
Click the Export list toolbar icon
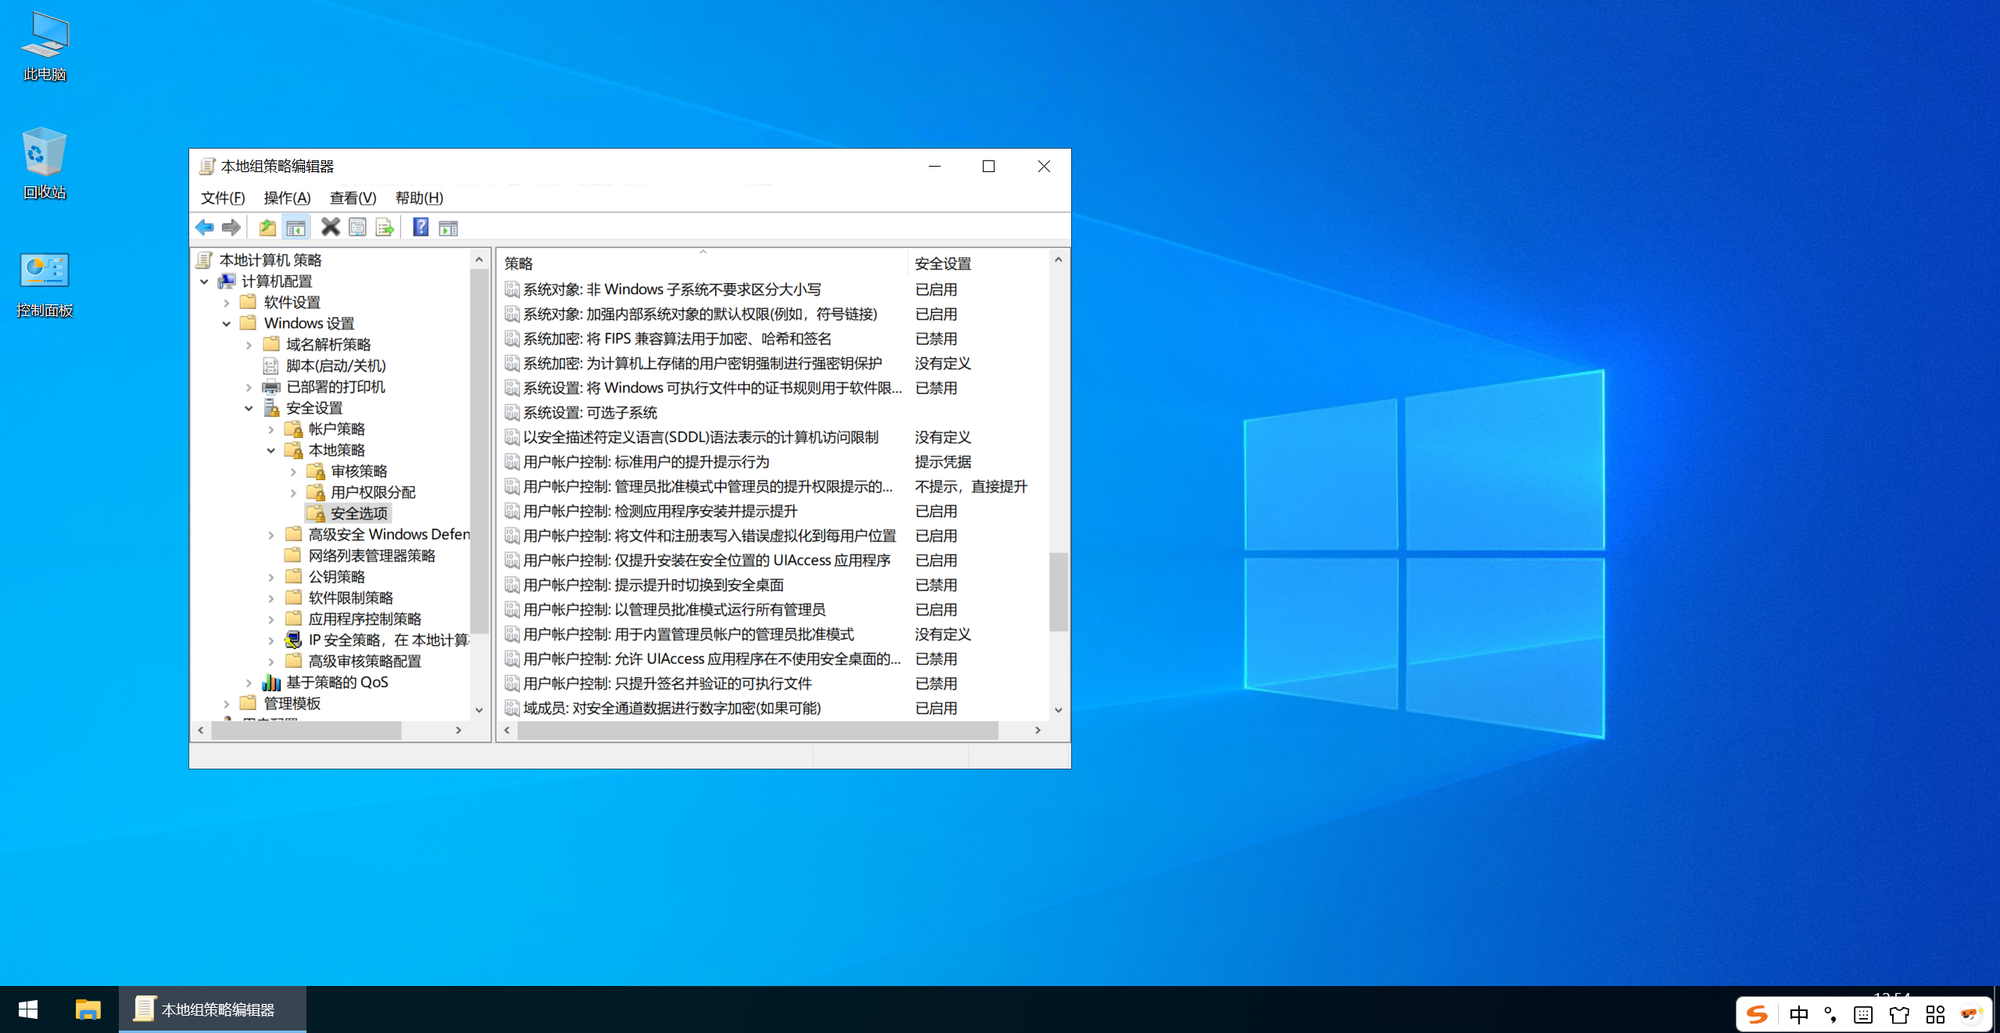pyautogui.click(x=385, y=228)
